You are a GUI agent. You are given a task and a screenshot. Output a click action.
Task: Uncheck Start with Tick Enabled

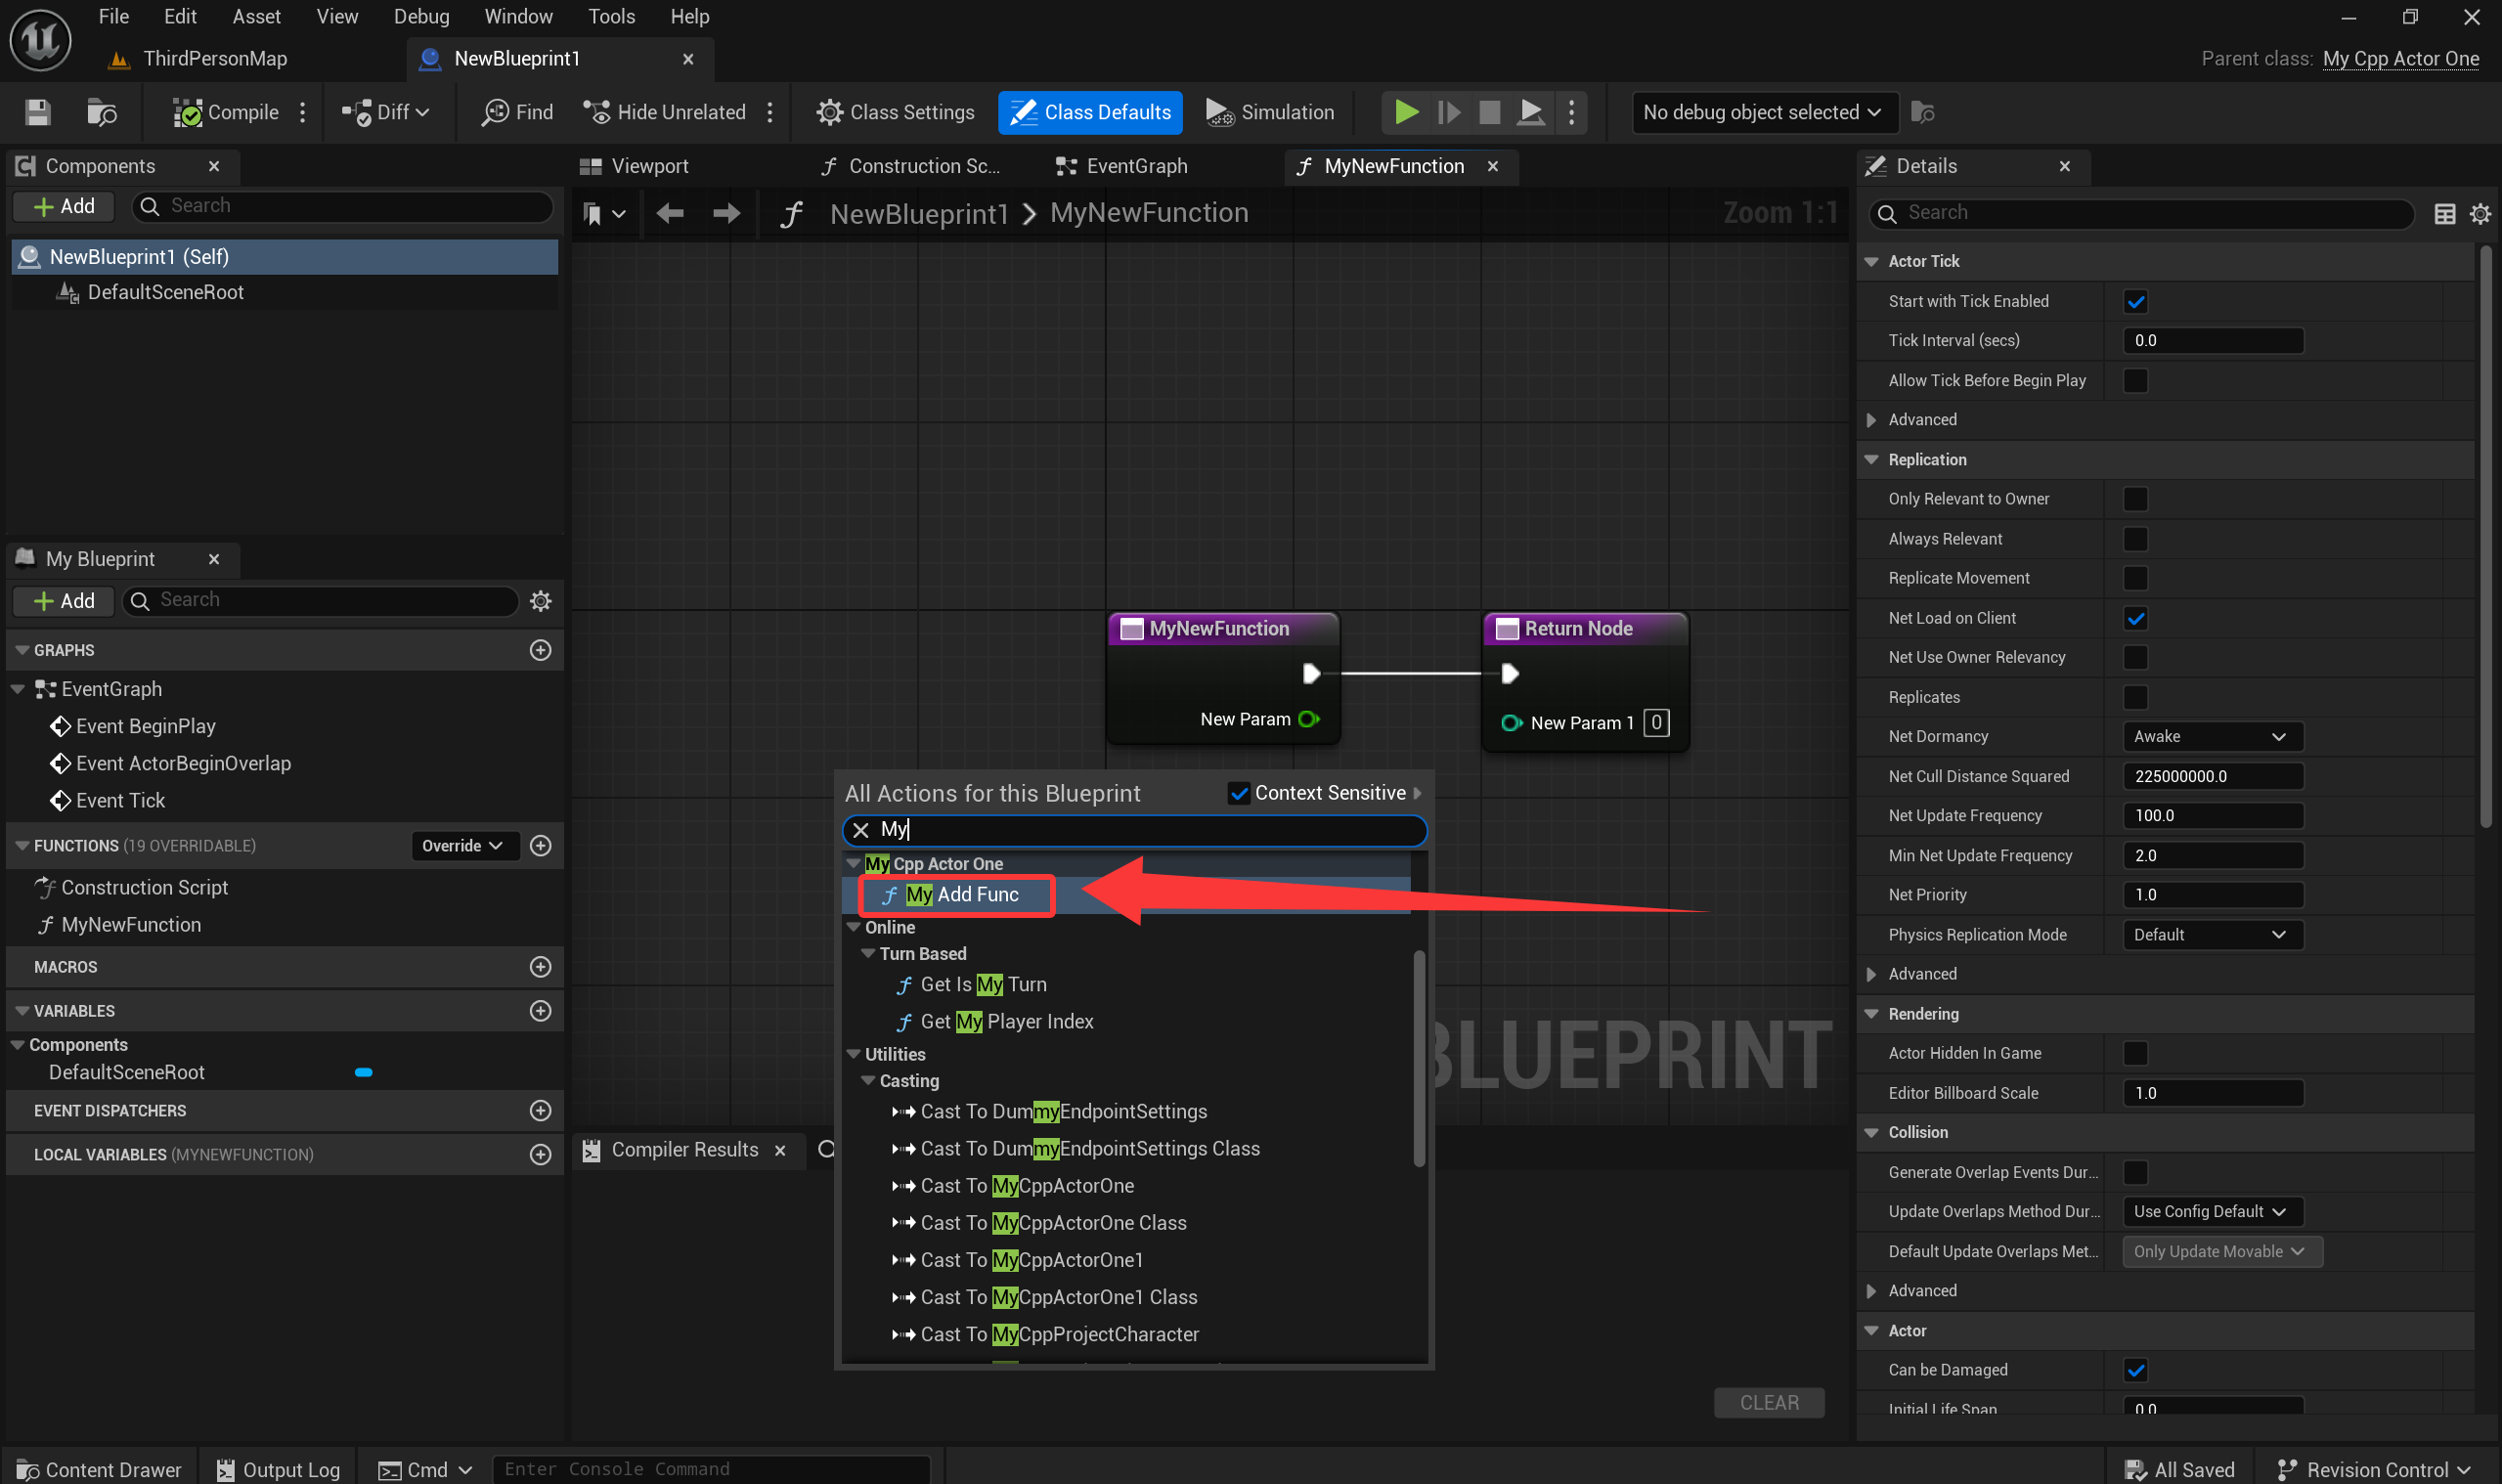click(x=2135, y=301)
